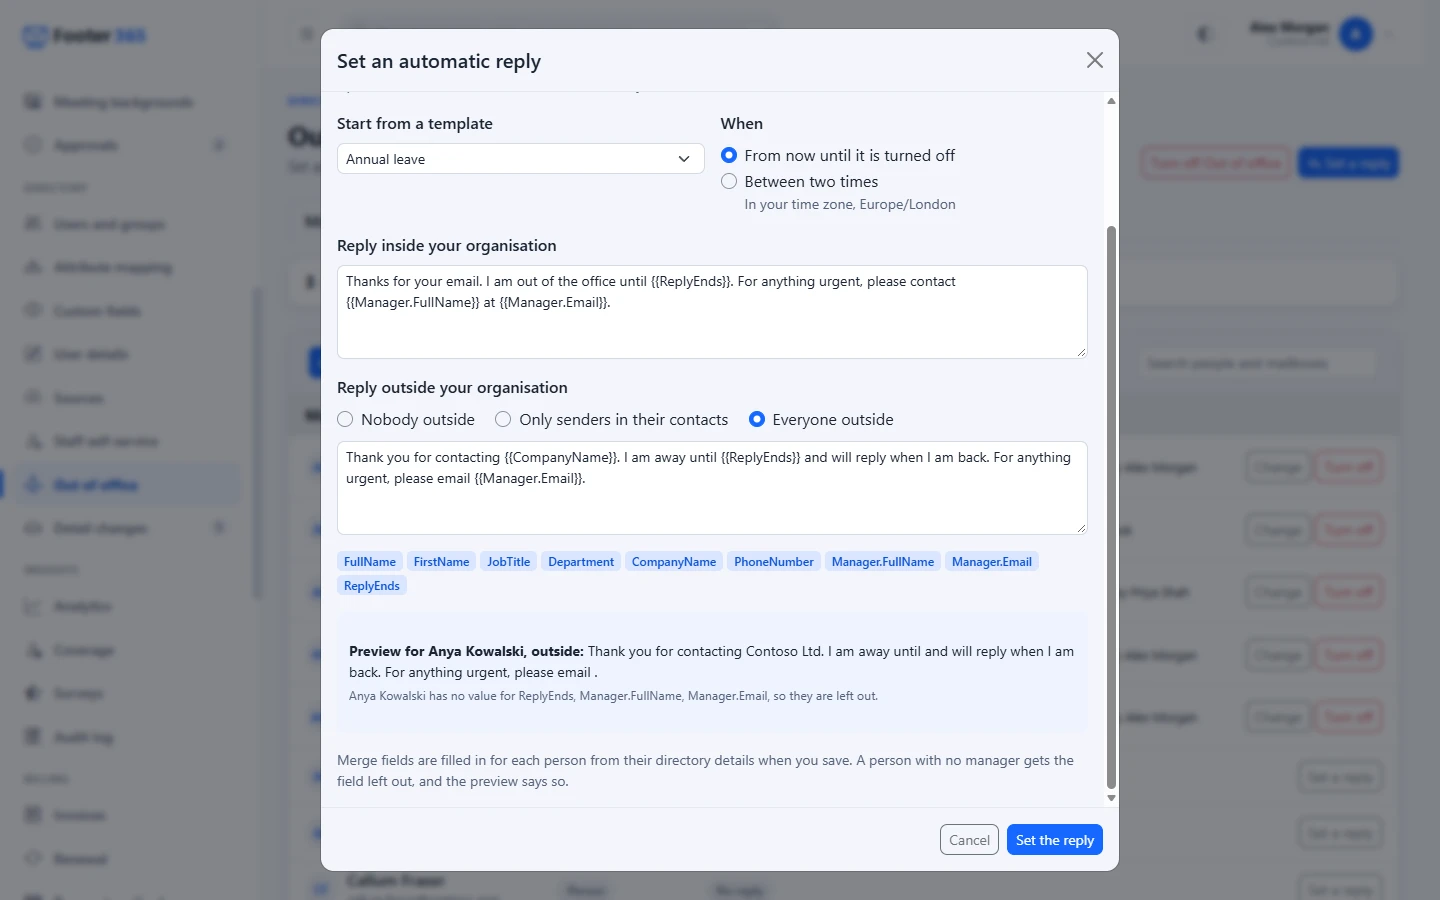Click the 'Reply outside your organisation' heading
This screenshot has height=900, width=1440.
pyautogui.click(x=452, y=388)
